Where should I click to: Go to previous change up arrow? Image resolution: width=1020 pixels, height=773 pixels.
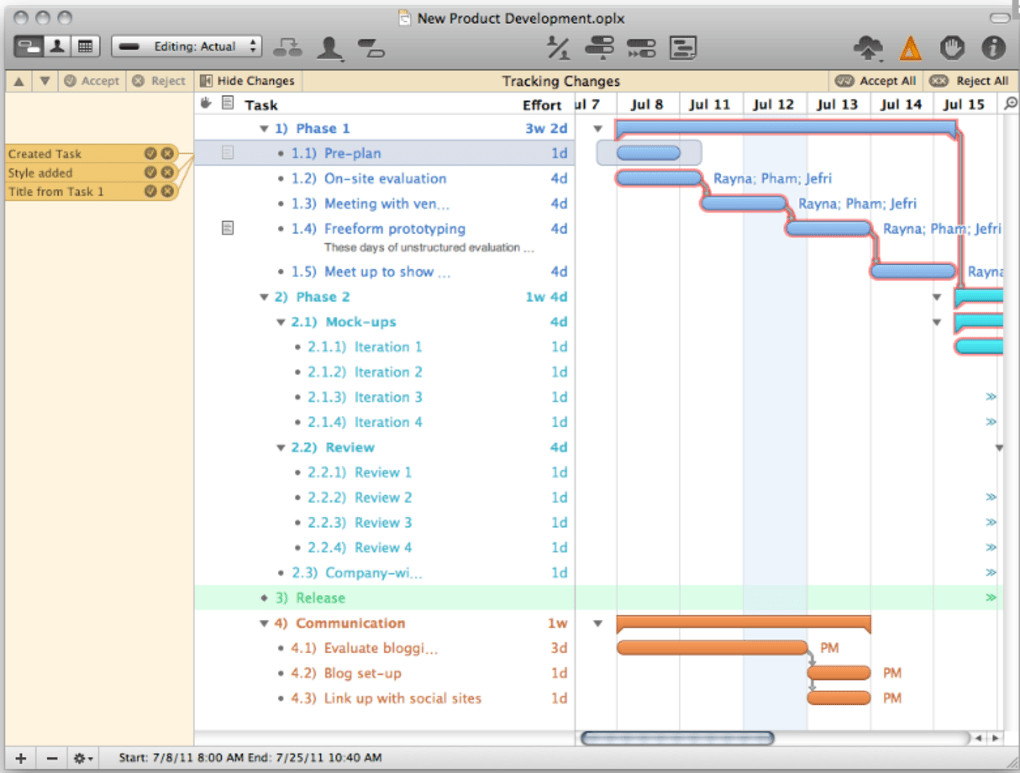click(19, 81)
